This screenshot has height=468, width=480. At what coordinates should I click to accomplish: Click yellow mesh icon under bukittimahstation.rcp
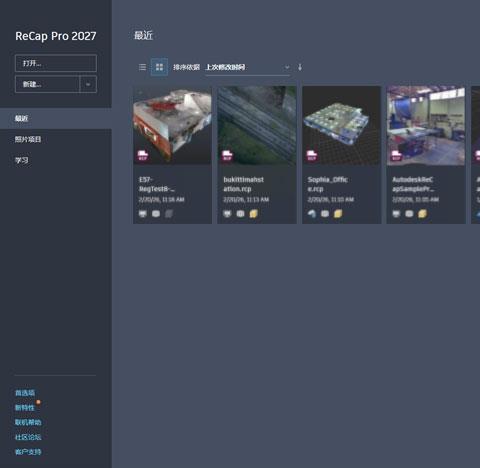coord(253,214)
